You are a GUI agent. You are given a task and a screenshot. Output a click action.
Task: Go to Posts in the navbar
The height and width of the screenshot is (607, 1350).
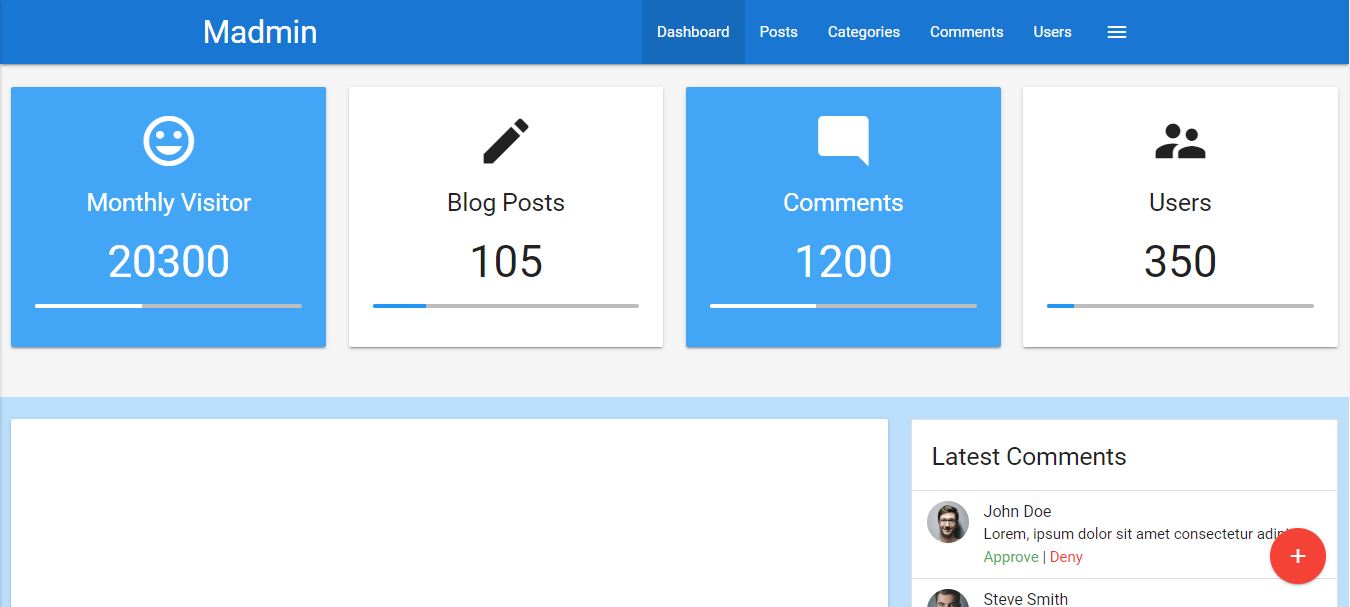[778, 32]
